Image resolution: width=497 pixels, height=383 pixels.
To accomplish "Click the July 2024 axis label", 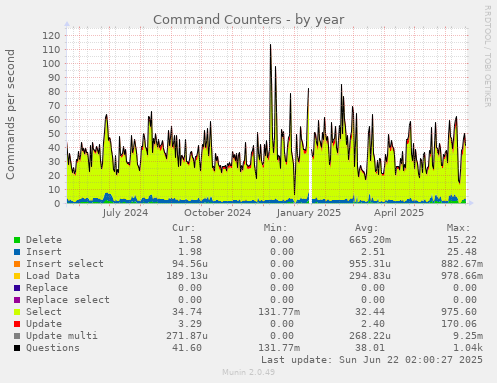I will (125, 213).
